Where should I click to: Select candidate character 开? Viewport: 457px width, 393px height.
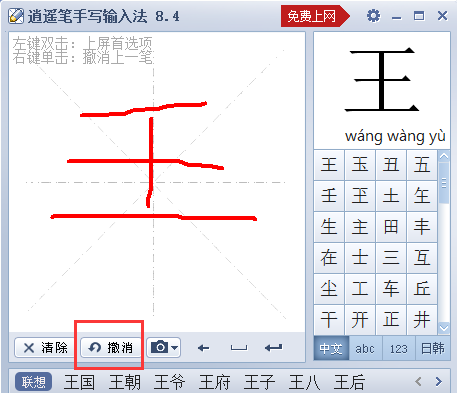coord(360,319)
